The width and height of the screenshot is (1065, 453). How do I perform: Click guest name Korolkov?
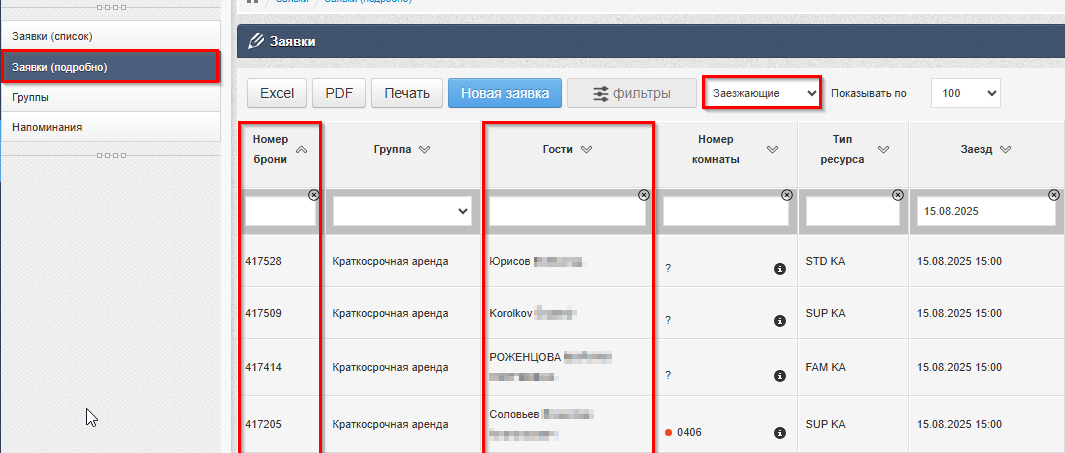coord(510,313)
